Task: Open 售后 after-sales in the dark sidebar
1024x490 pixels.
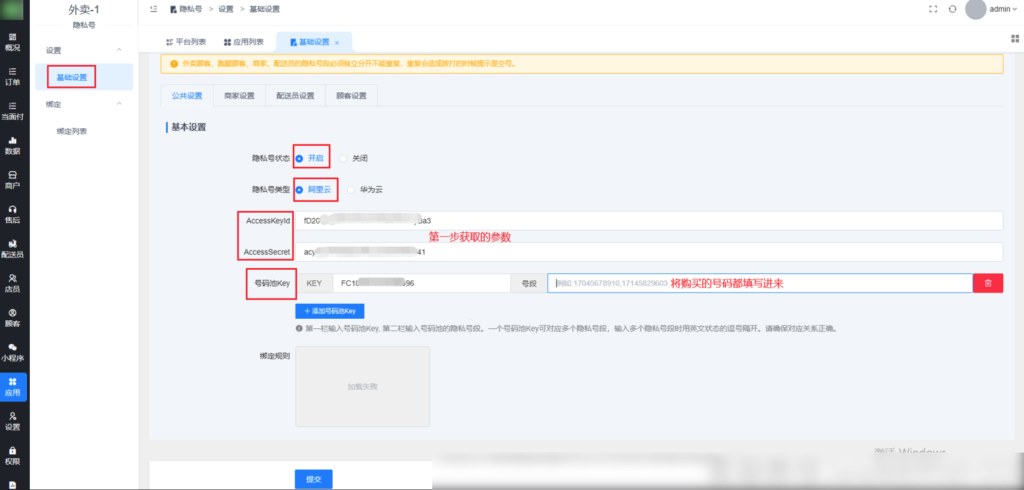Action: point(13,214)
